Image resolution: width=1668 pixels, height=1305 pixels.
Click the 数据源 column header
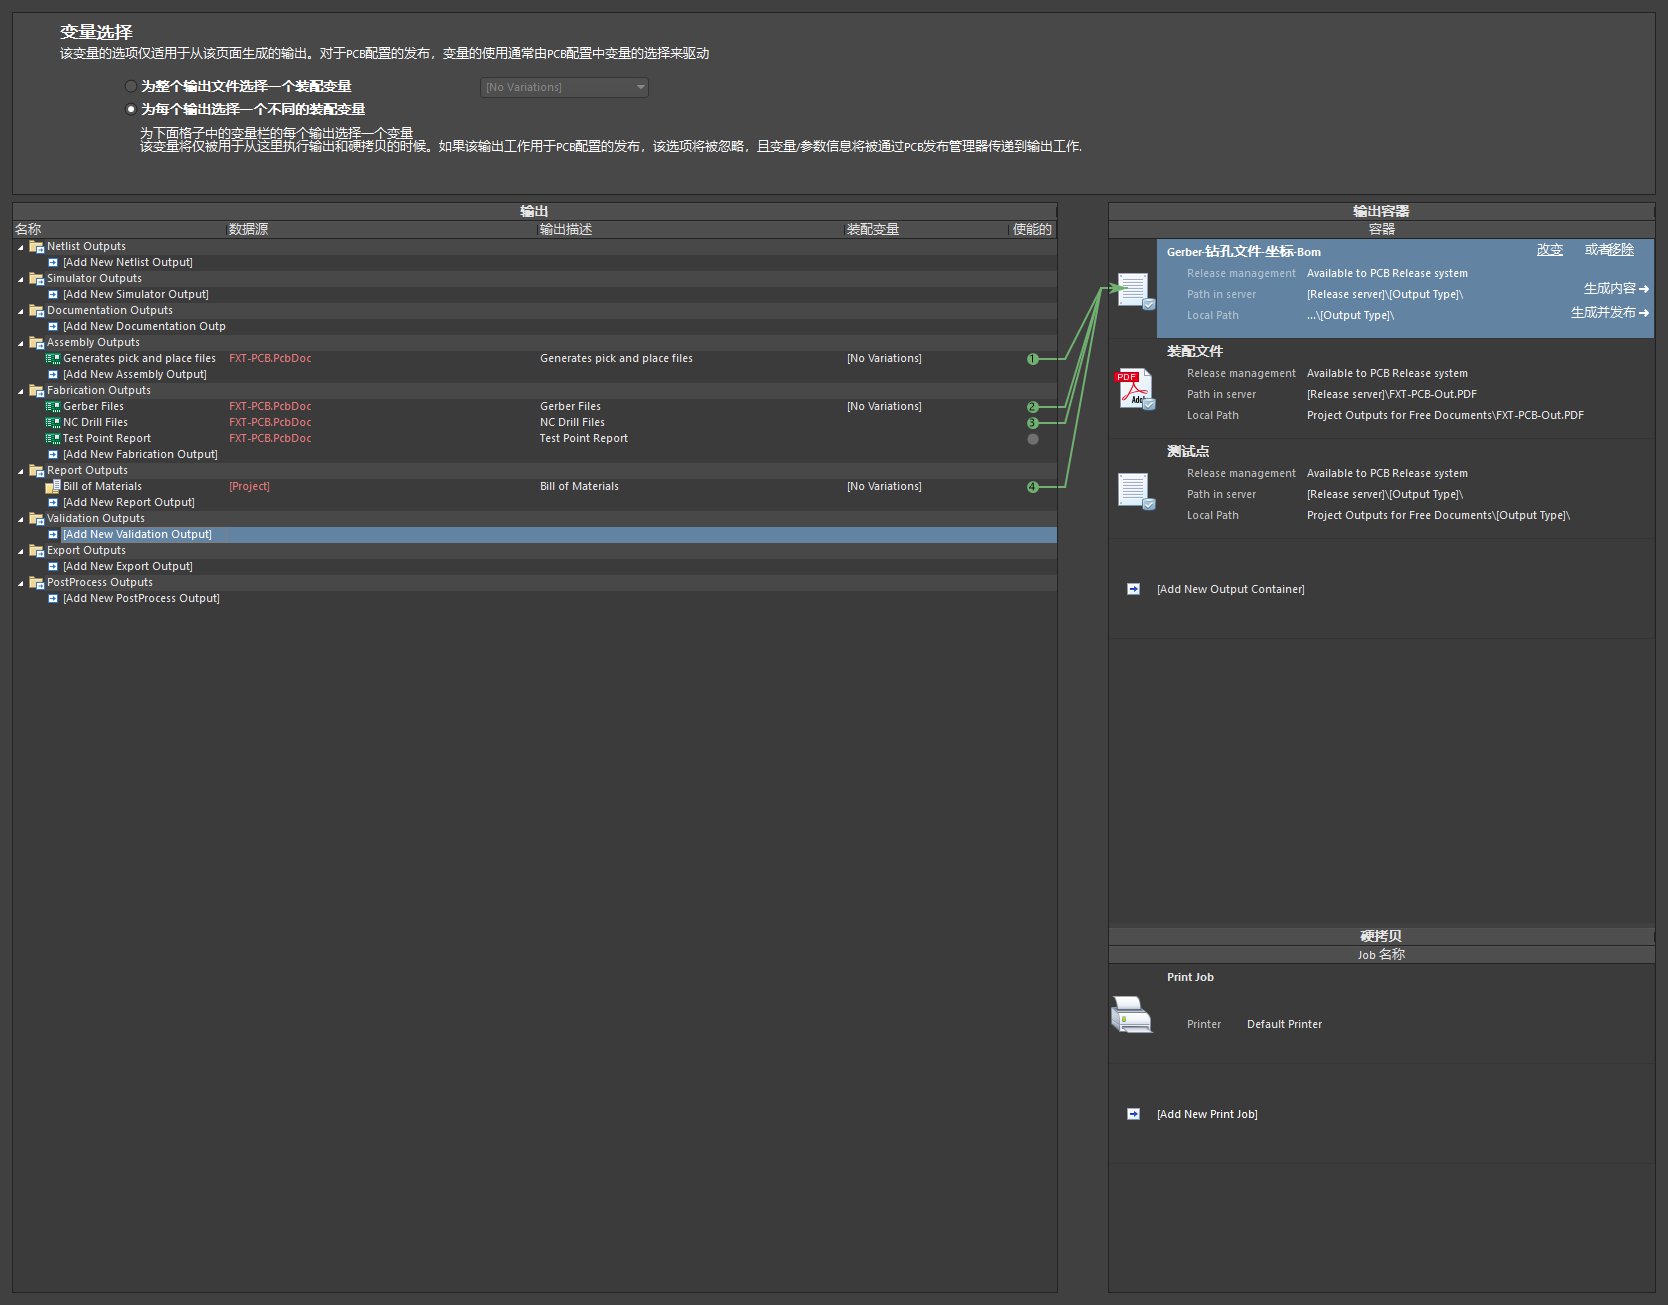(x=381, y=229)
